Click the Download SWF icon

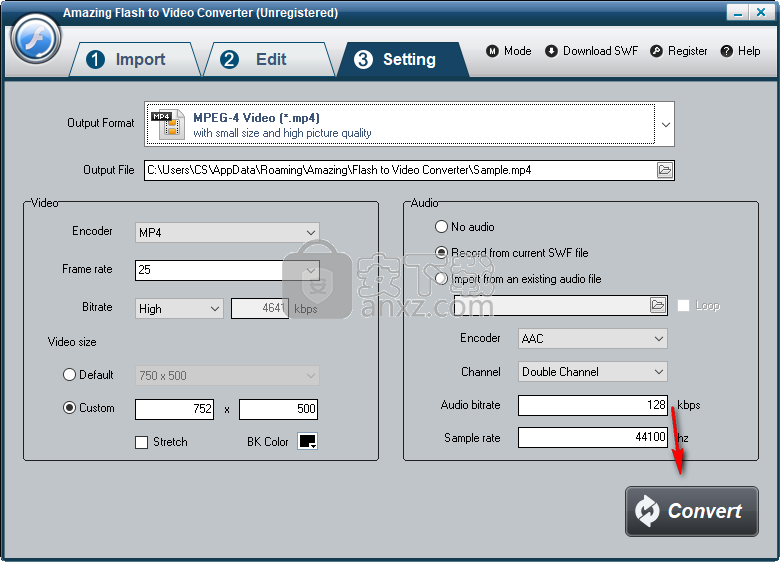coord(551,51)
